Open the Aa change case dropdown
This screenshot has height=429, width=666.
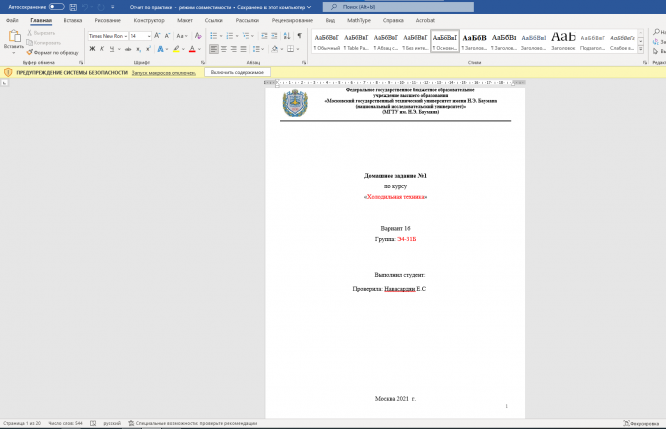[182, 36]
